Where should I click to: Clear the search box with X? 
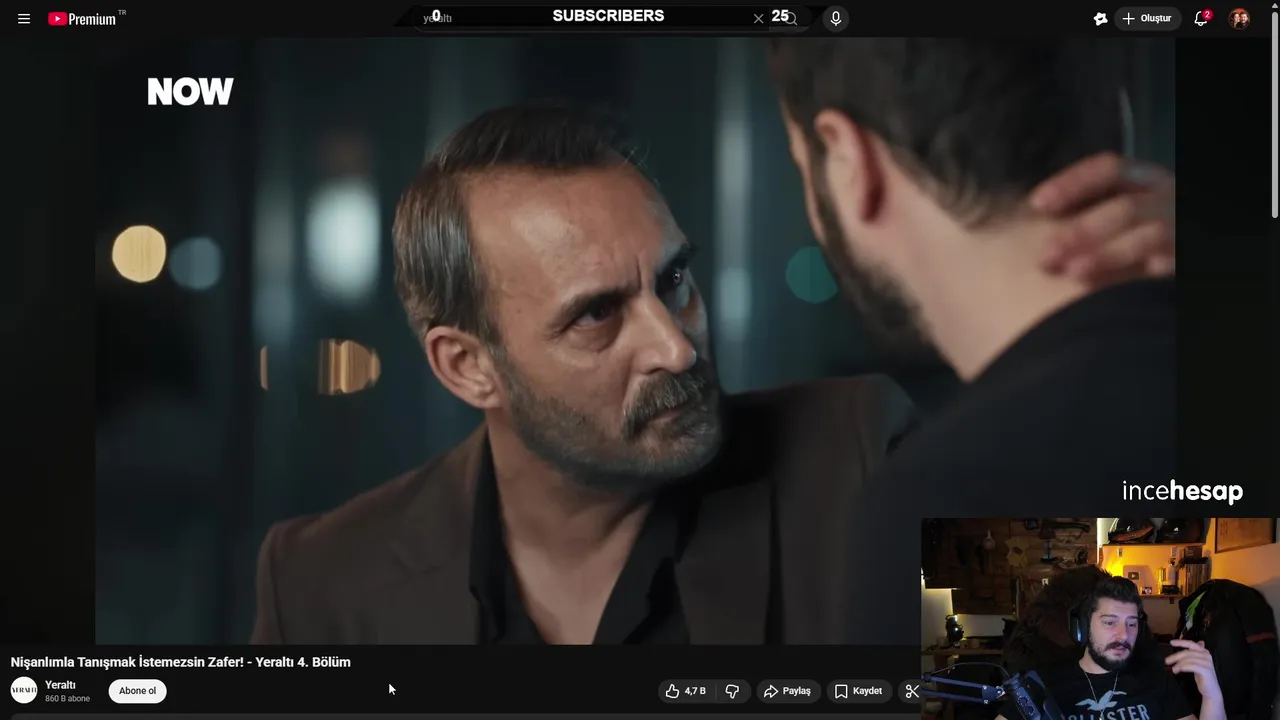pyautogui.click(x=758, y=18)
